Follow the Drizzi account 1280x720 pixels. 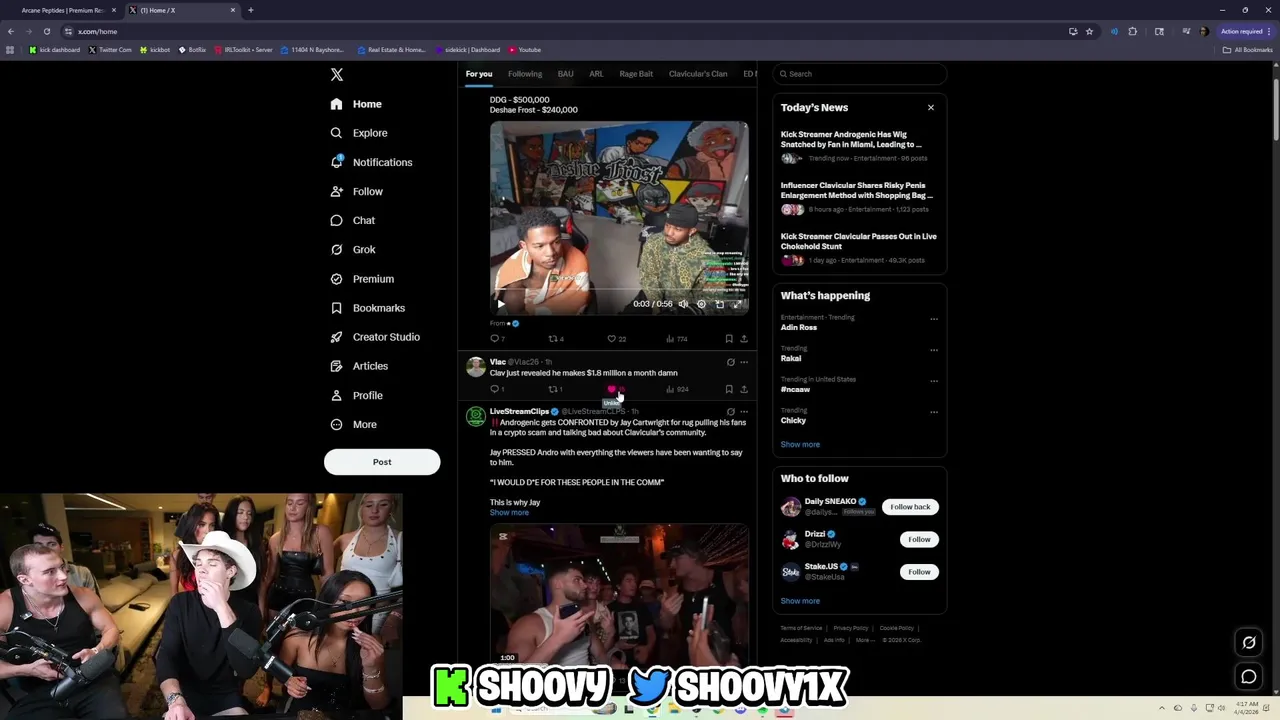coord(919,539)
